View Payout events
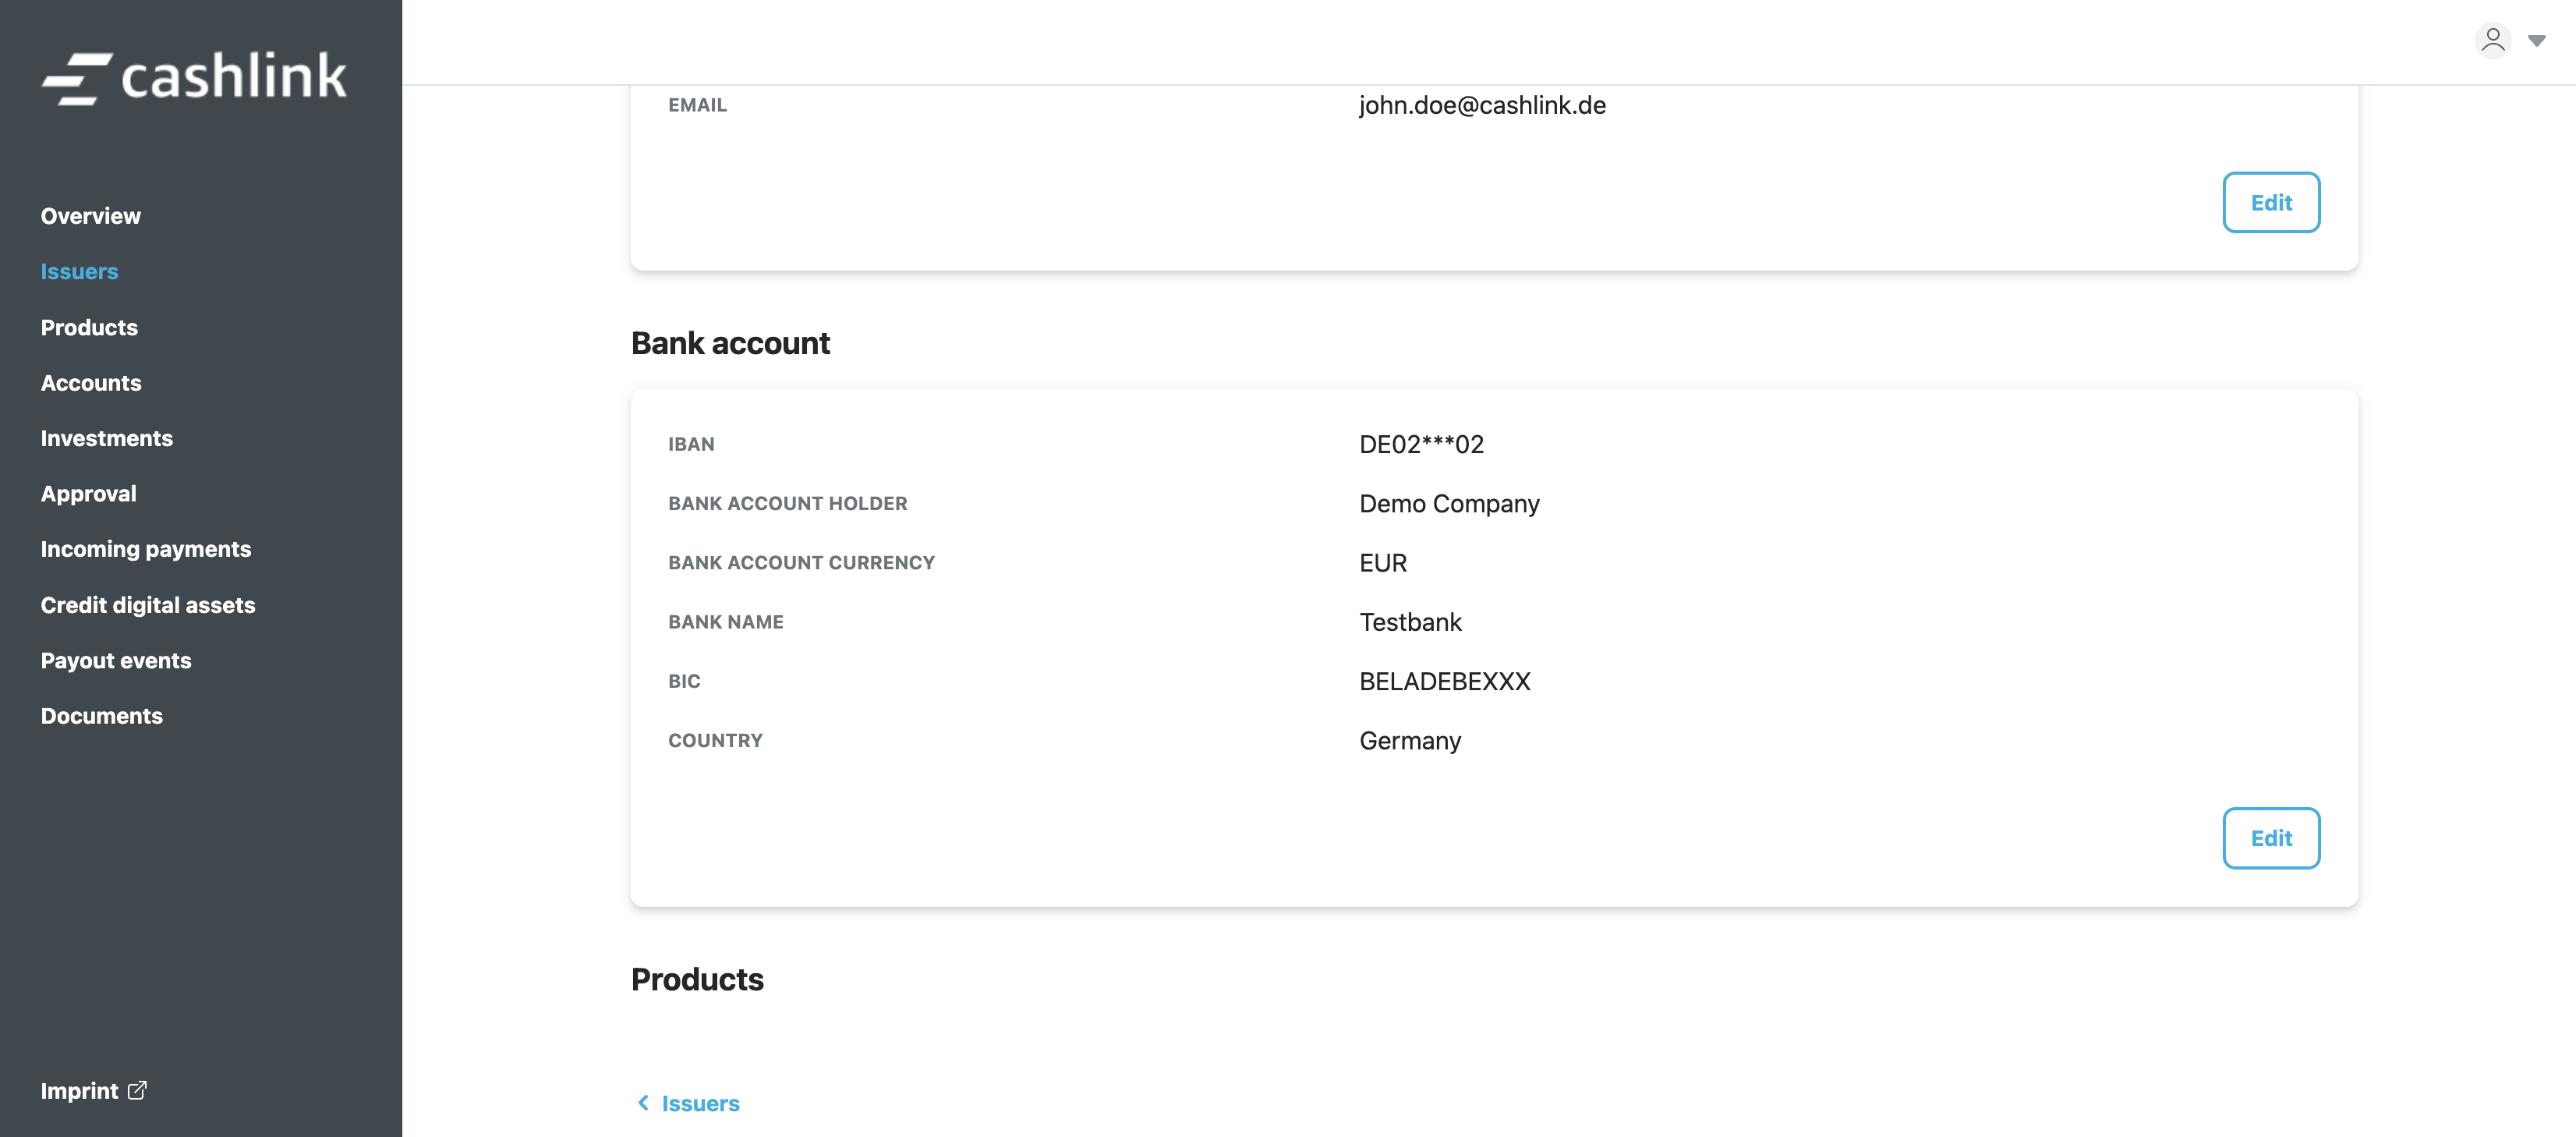Image resolution: width=2576 pixels, height=1137 pixels. tap(116, 661)
